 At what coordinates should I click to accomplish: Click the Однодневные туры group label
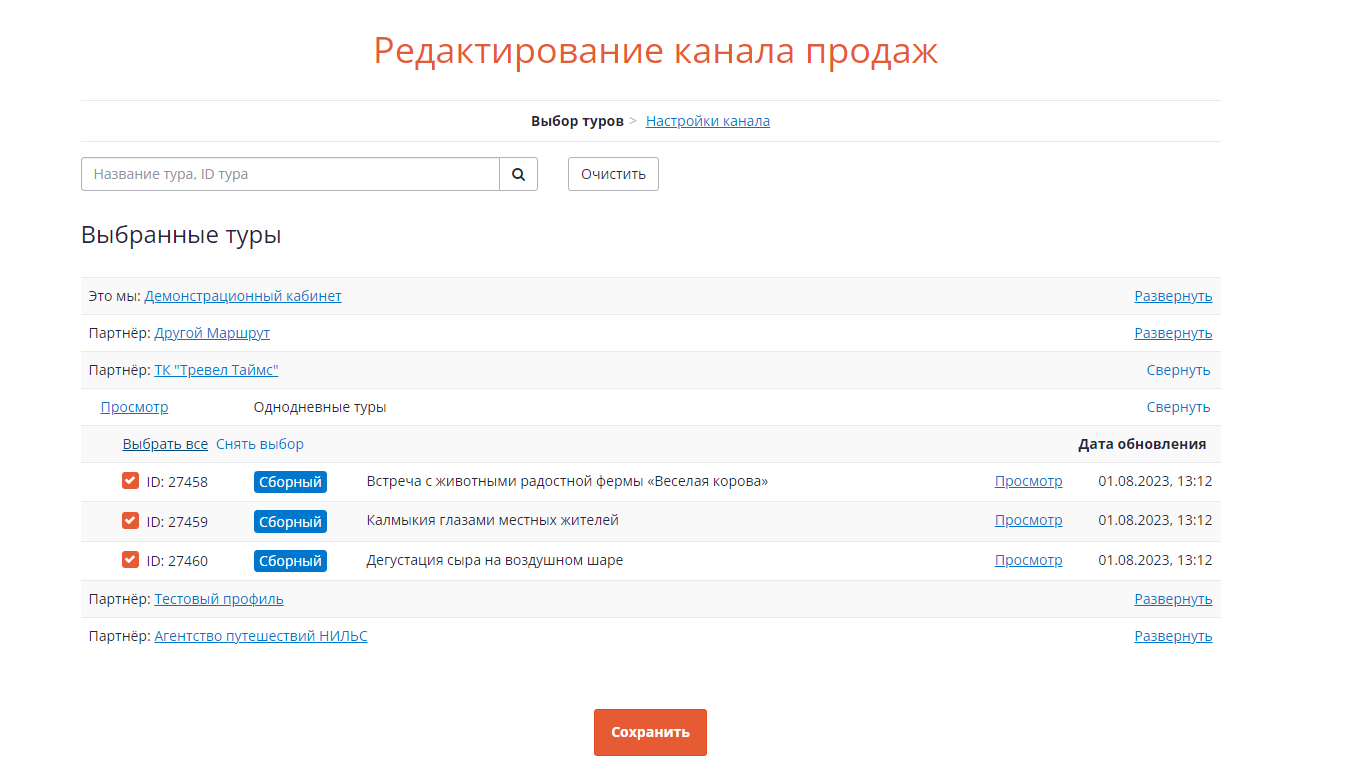point(320,407)
